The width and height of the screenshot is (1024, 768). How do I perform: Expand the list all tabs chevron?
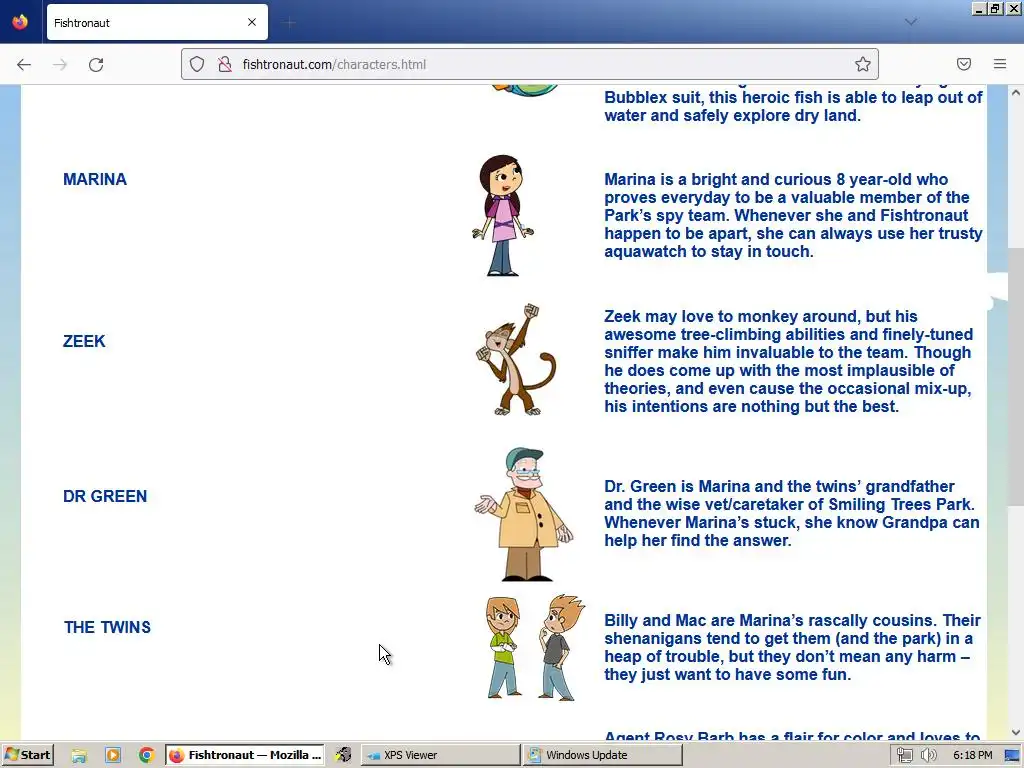(x=911, y=22)
